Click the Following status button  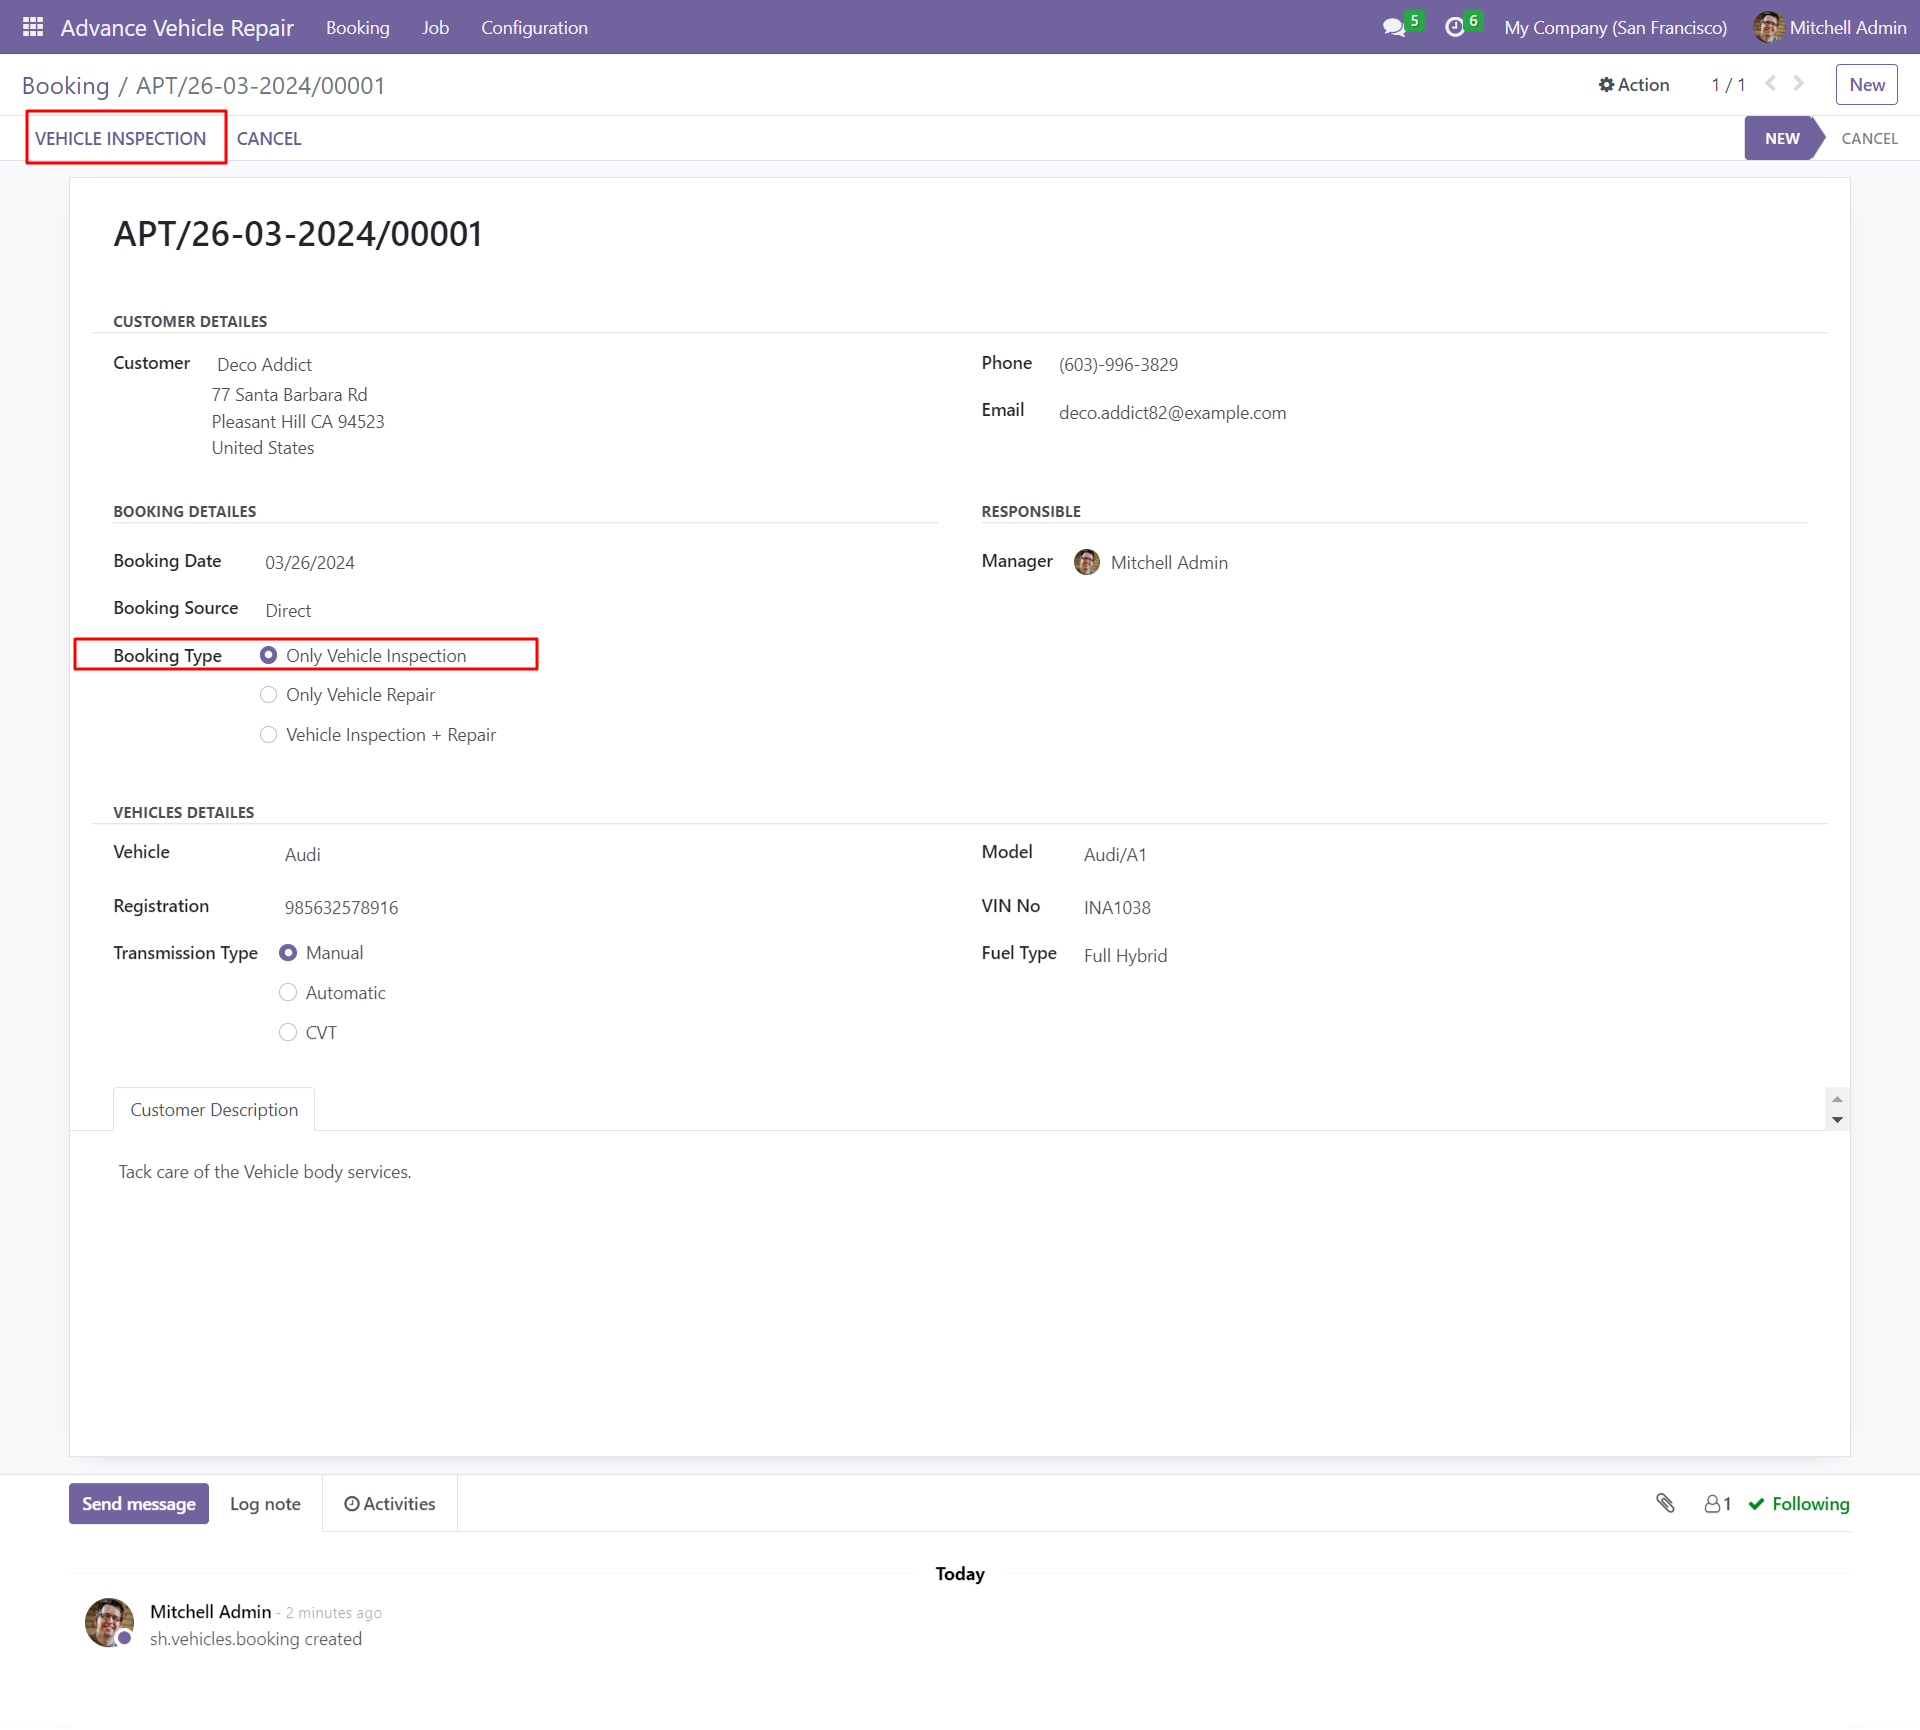click(1799, 1503)
